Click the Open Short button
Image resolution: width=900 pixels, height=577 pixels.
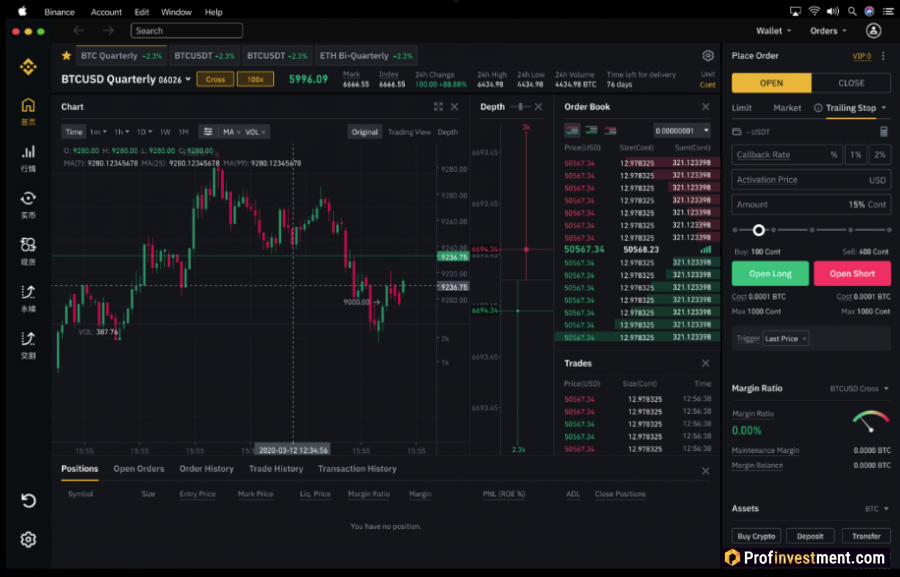[852, 274]
